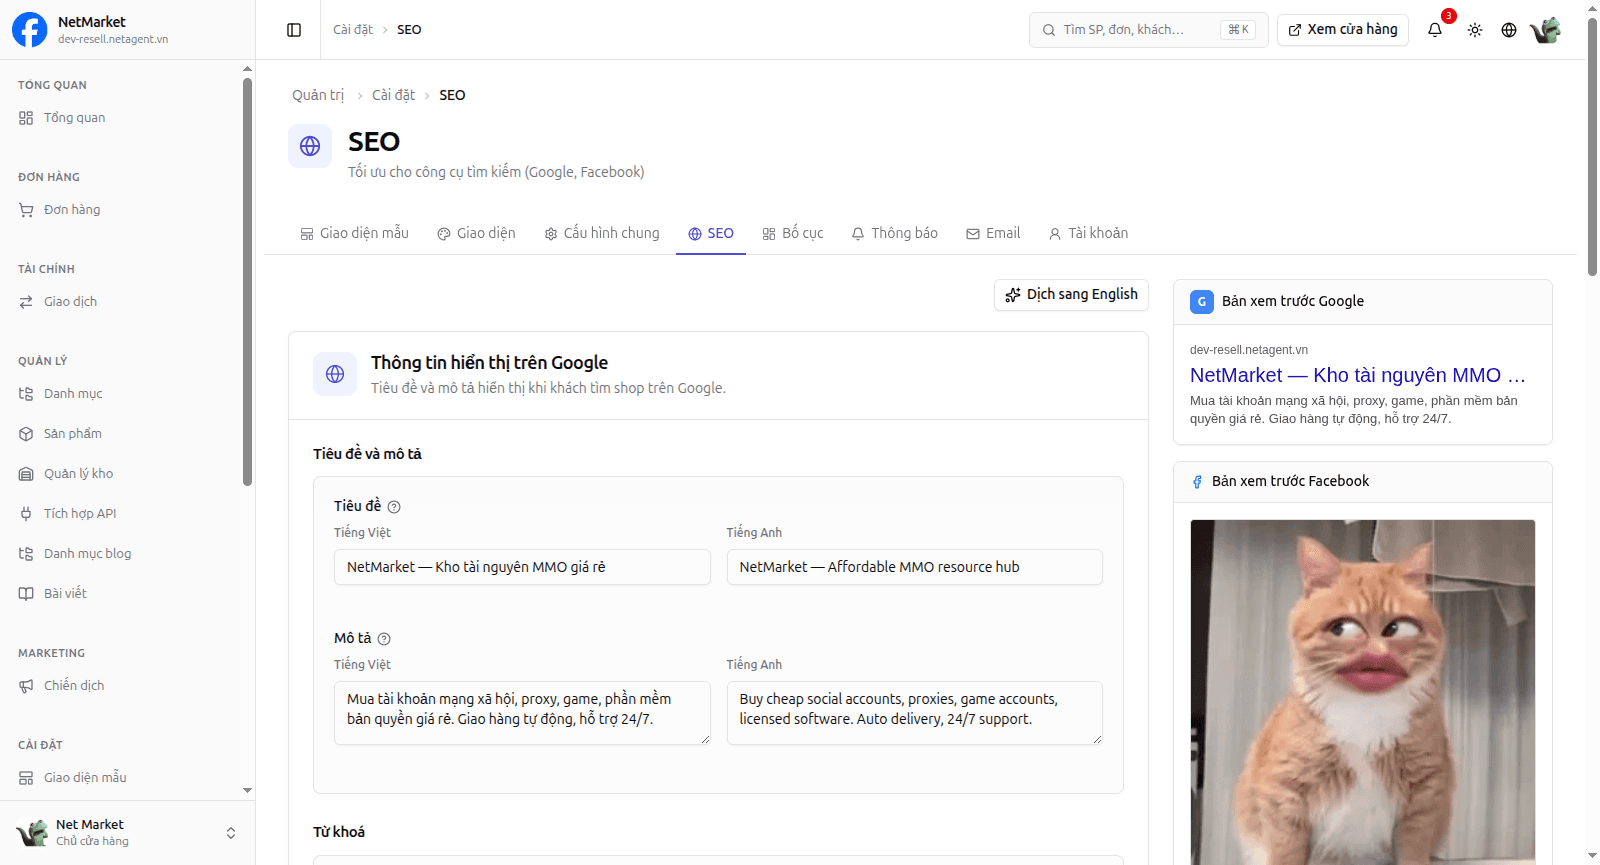Open the language globe icon in header

1509,30
